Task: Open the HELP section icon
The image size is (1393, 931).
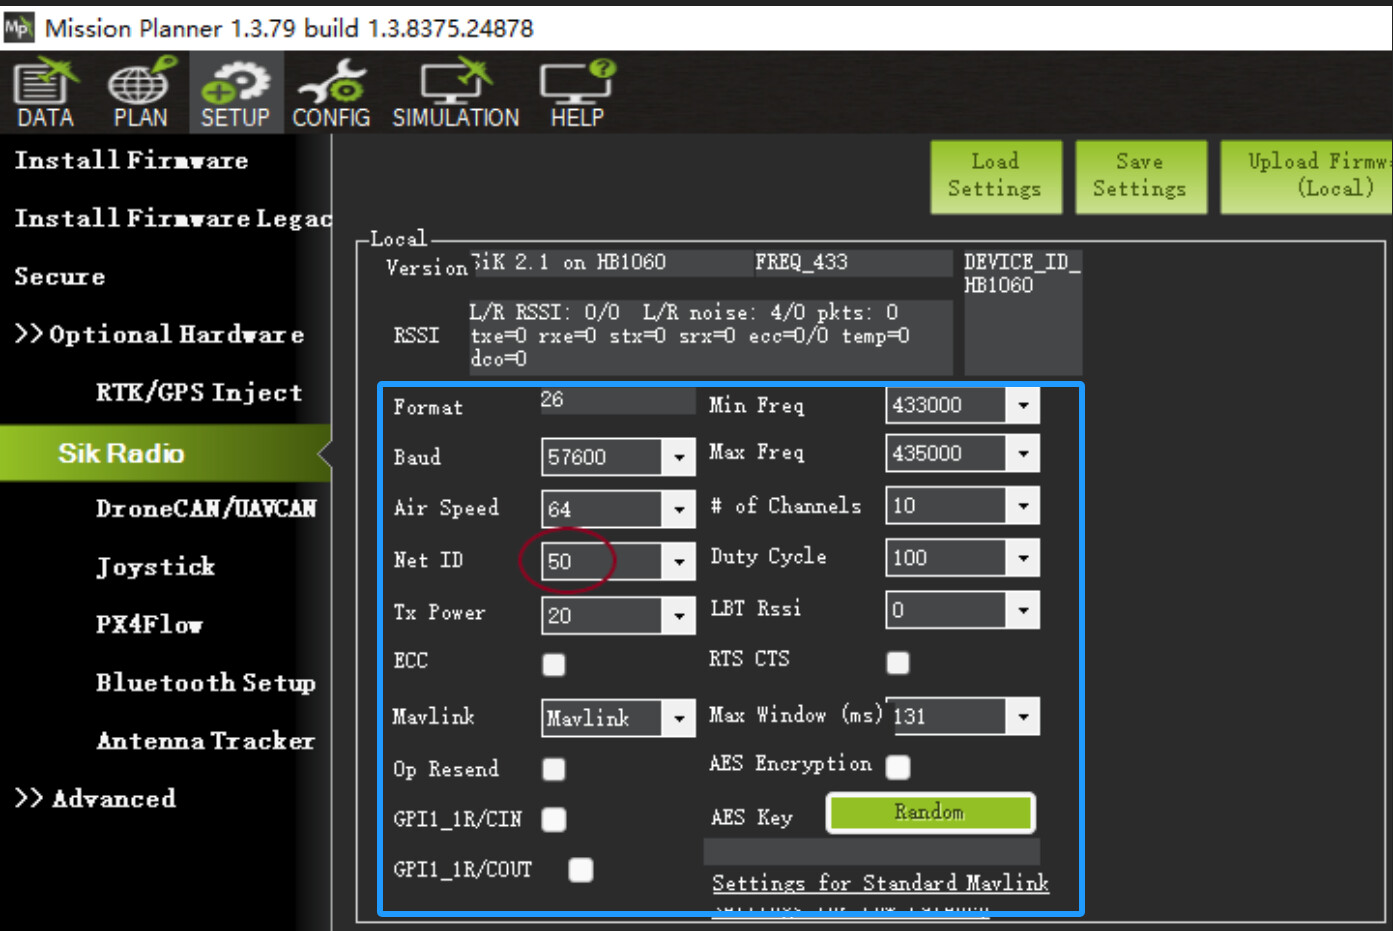Action: pyautogui.click(x=575, y=92)
